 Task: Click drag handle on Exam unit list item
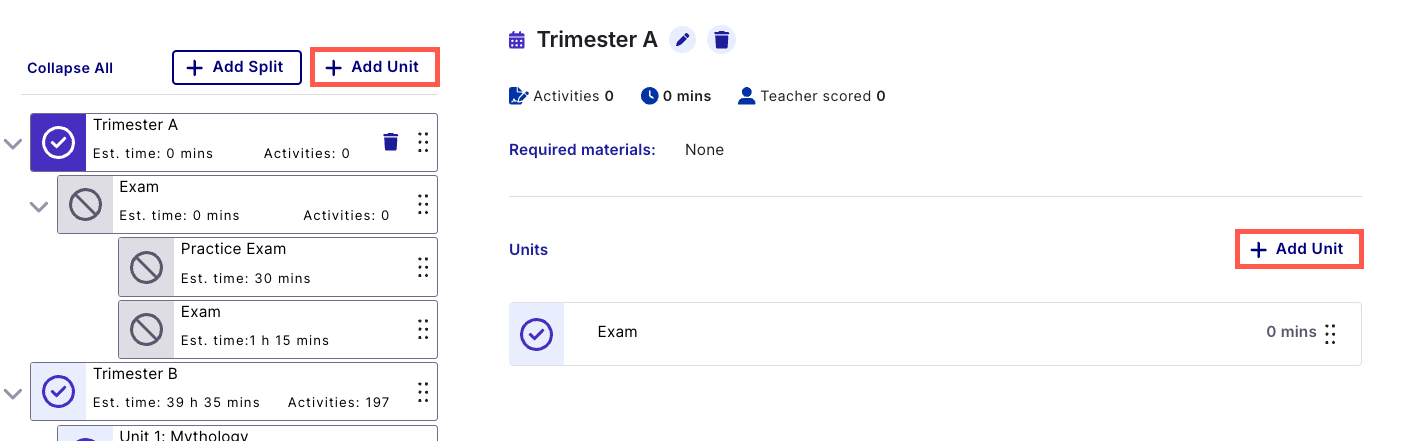coord(1330,333)
